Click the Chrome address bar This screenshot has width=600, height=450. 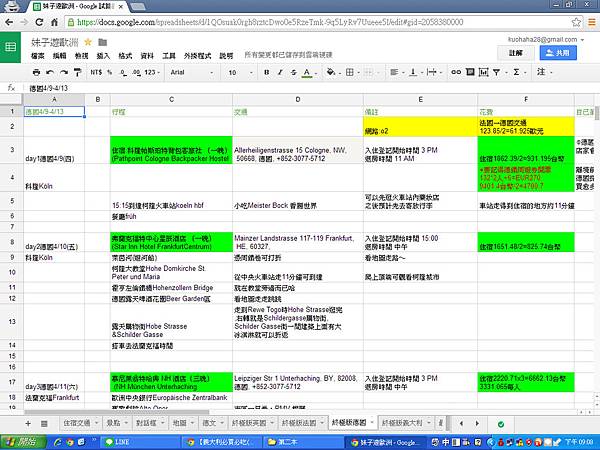coord(320,22)
